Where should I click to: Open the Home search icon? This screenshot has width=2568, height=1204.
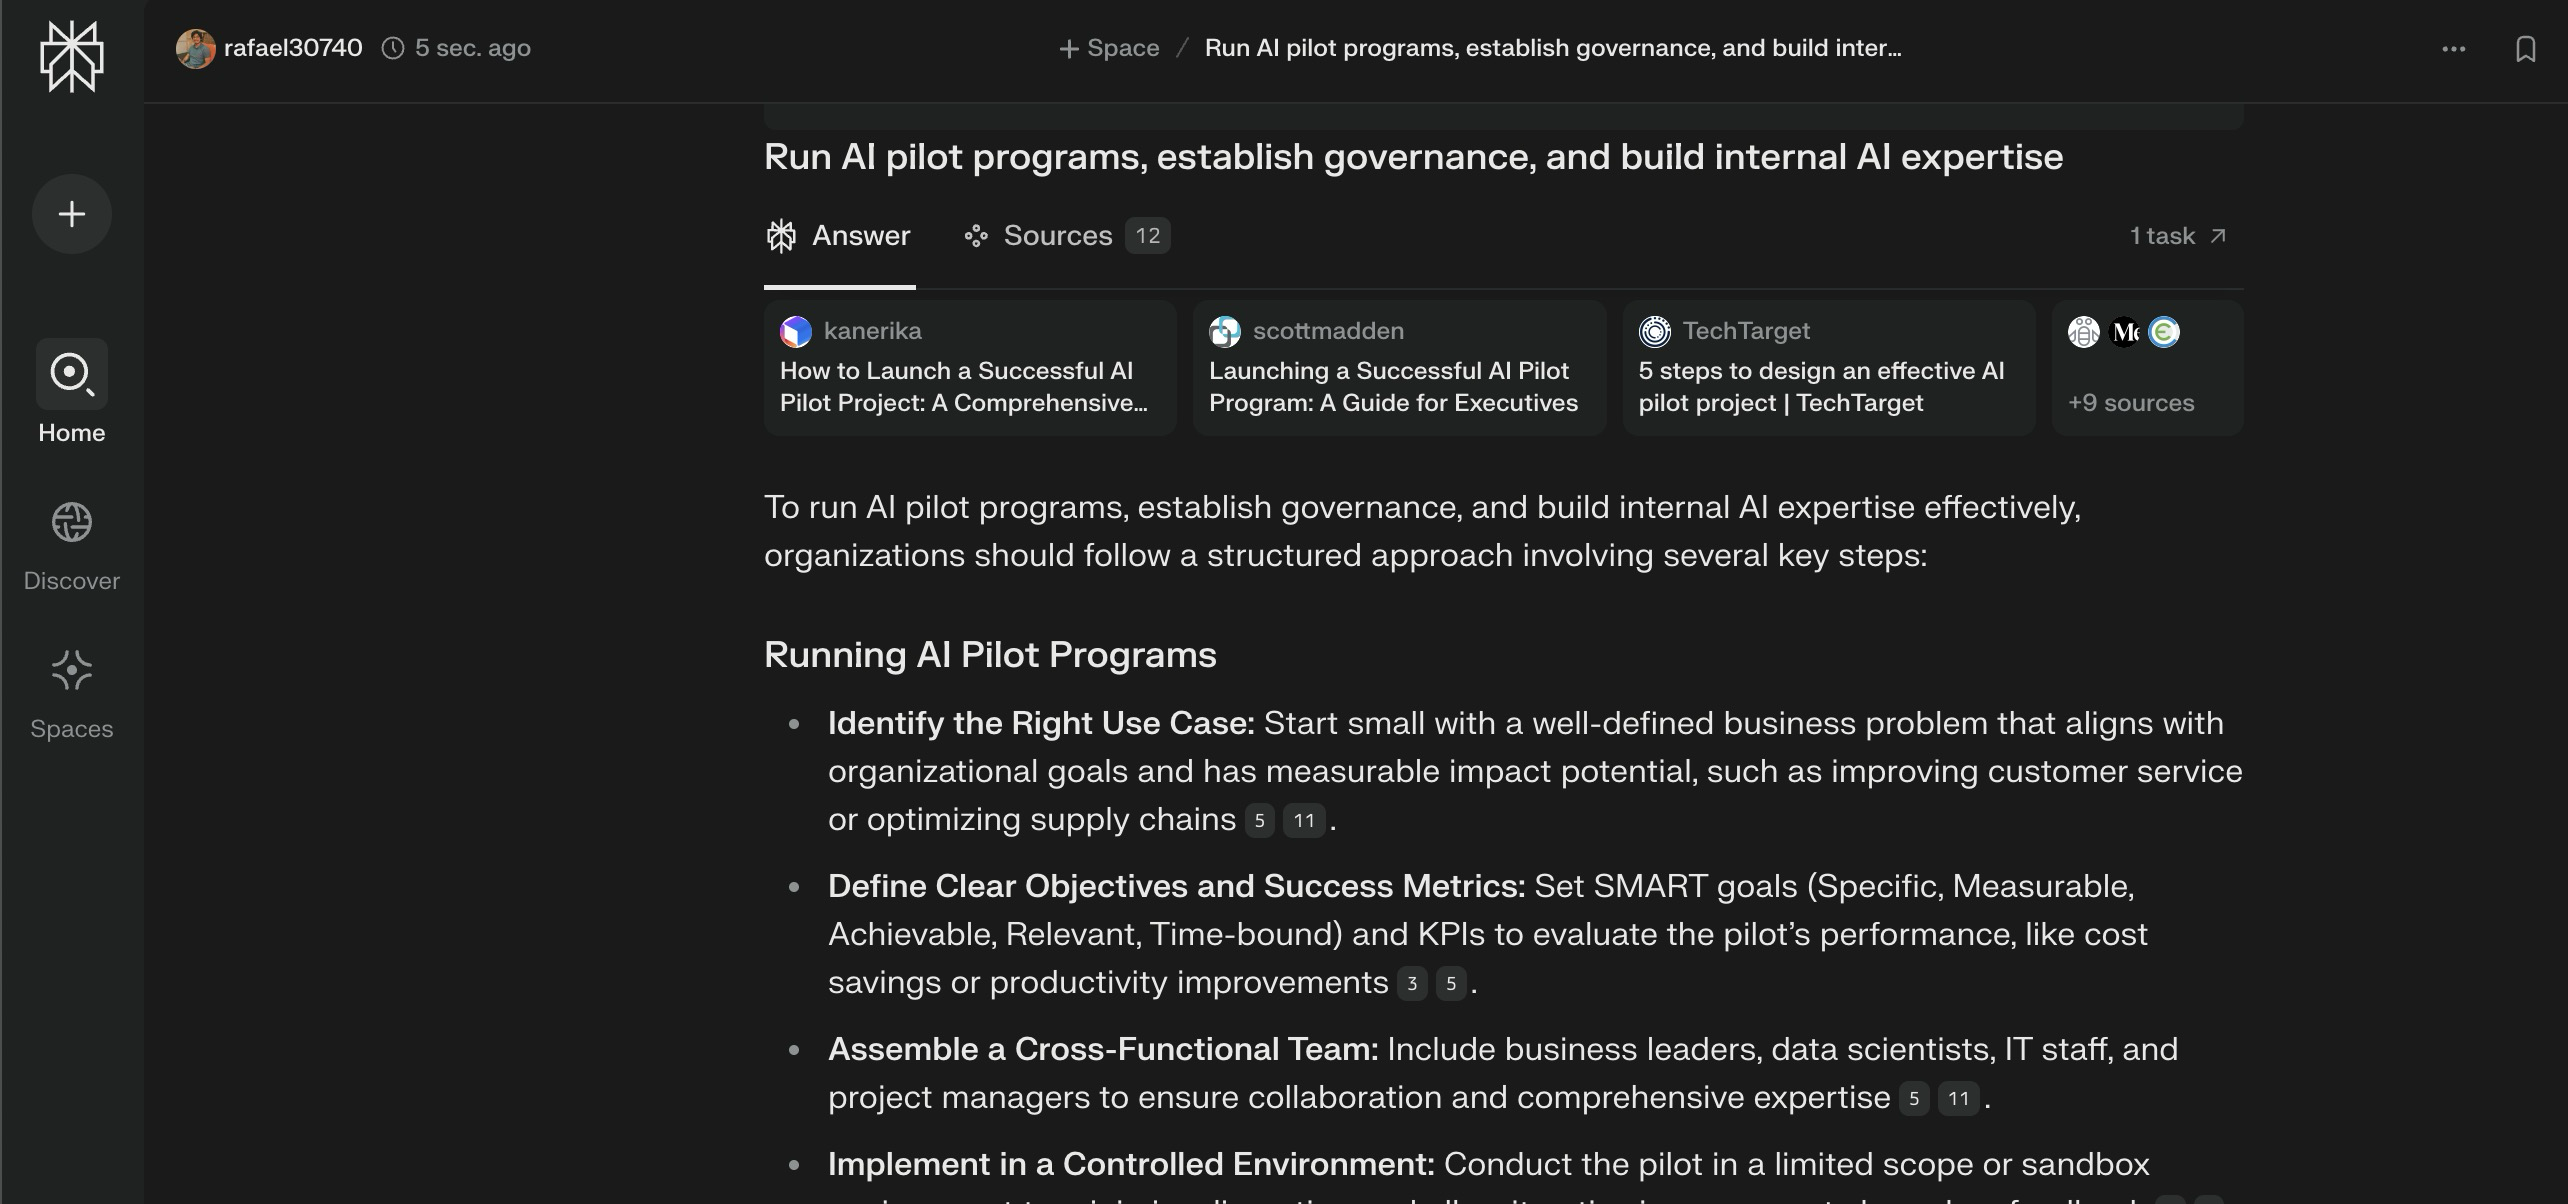[71, 374]
